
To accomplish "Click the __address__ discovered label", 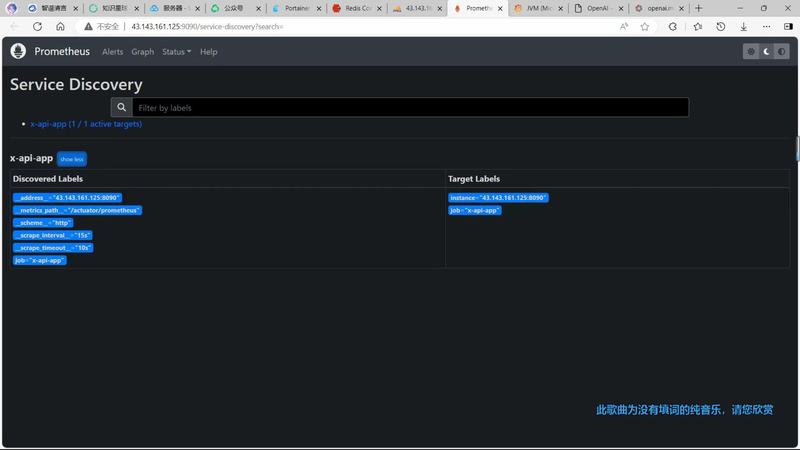I will 67,197.
